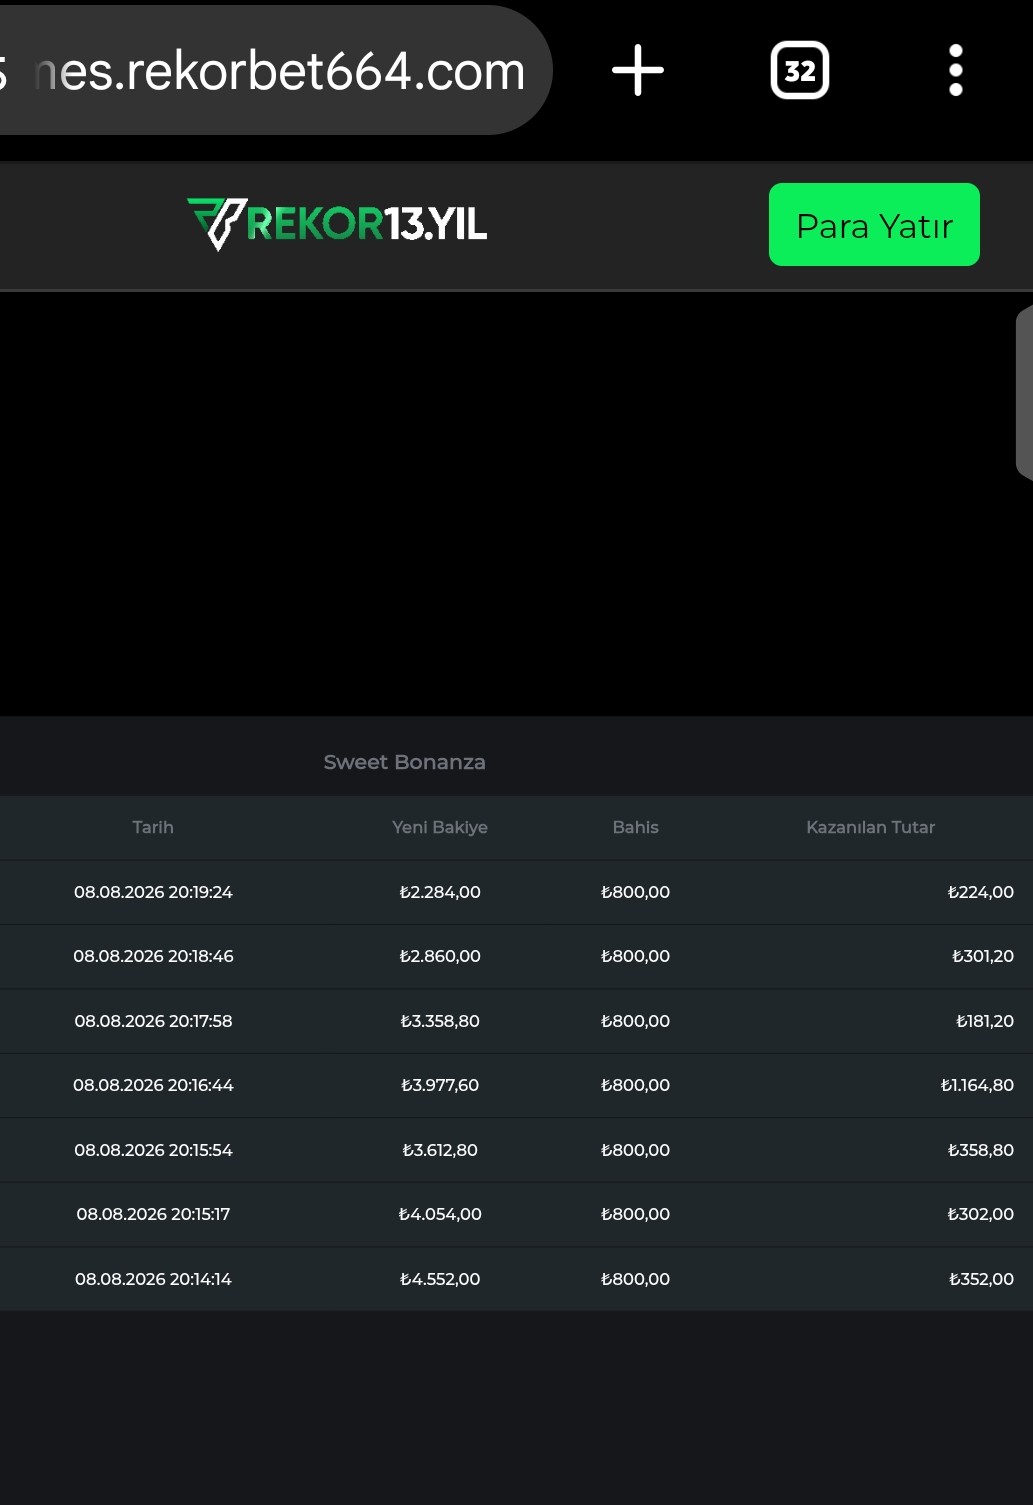
Task: Select winnings ₺1.164,80
Action: pos(977,1085)
